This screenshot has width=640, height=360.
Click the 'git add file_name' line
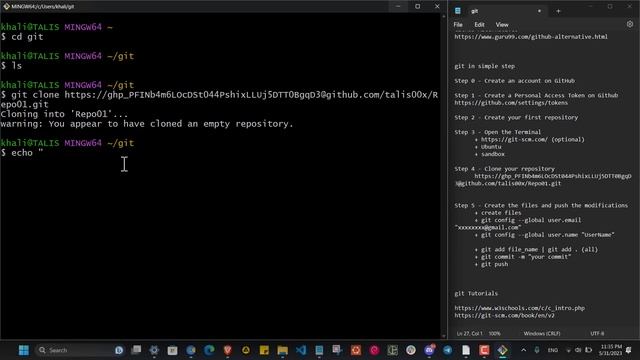click(536, 250)
